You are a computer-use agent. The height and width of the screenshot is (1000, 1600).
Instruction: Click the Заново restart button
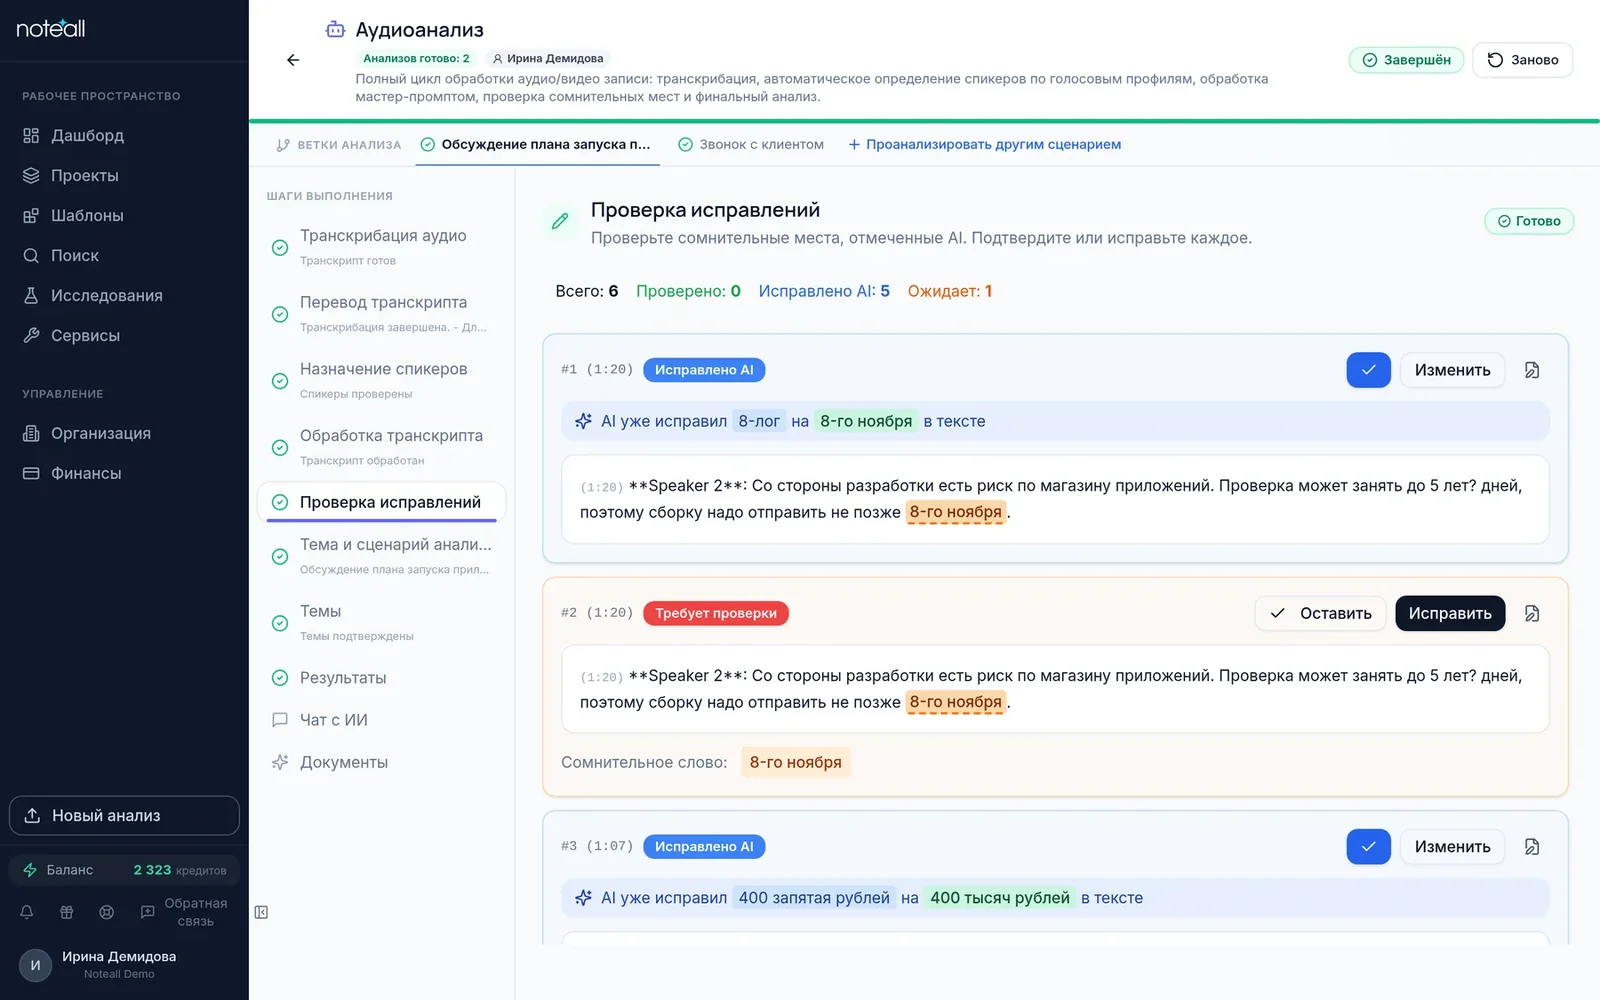coord(1522,60)
